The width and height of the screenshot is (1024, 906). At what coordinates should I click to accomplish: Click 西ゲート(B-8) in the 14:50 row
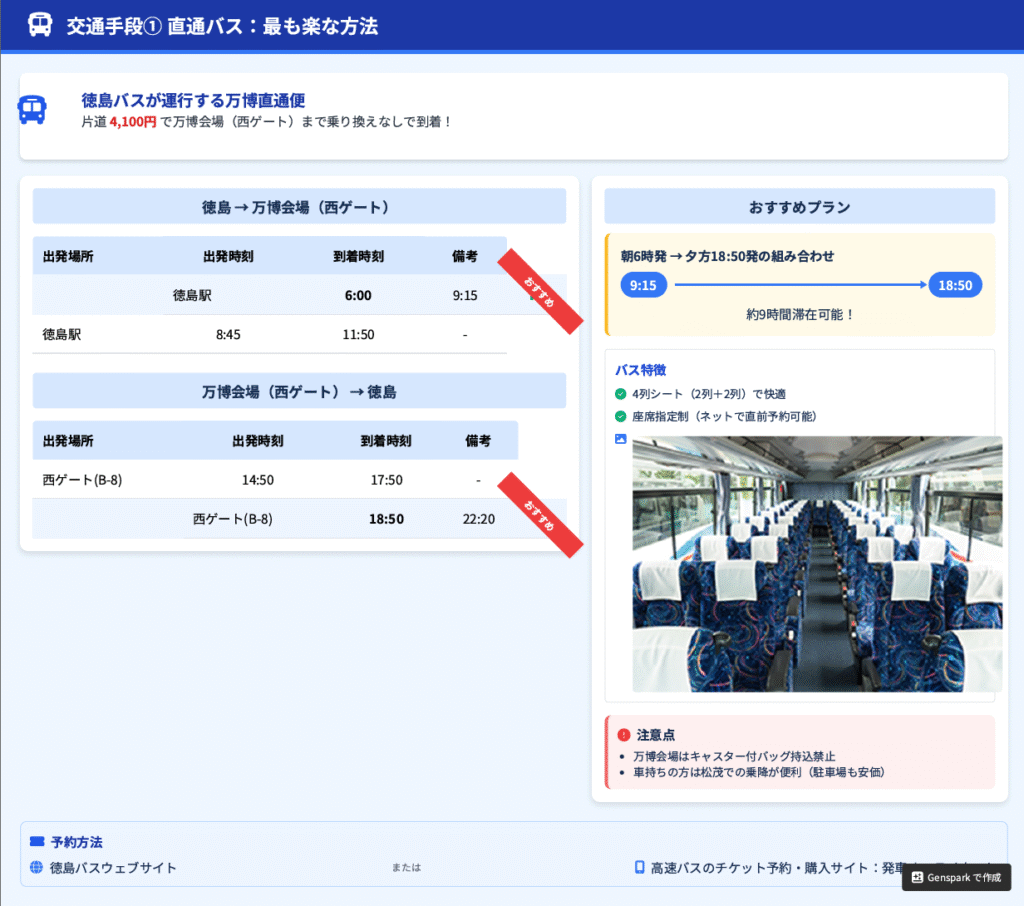click(x=82, y=480)
